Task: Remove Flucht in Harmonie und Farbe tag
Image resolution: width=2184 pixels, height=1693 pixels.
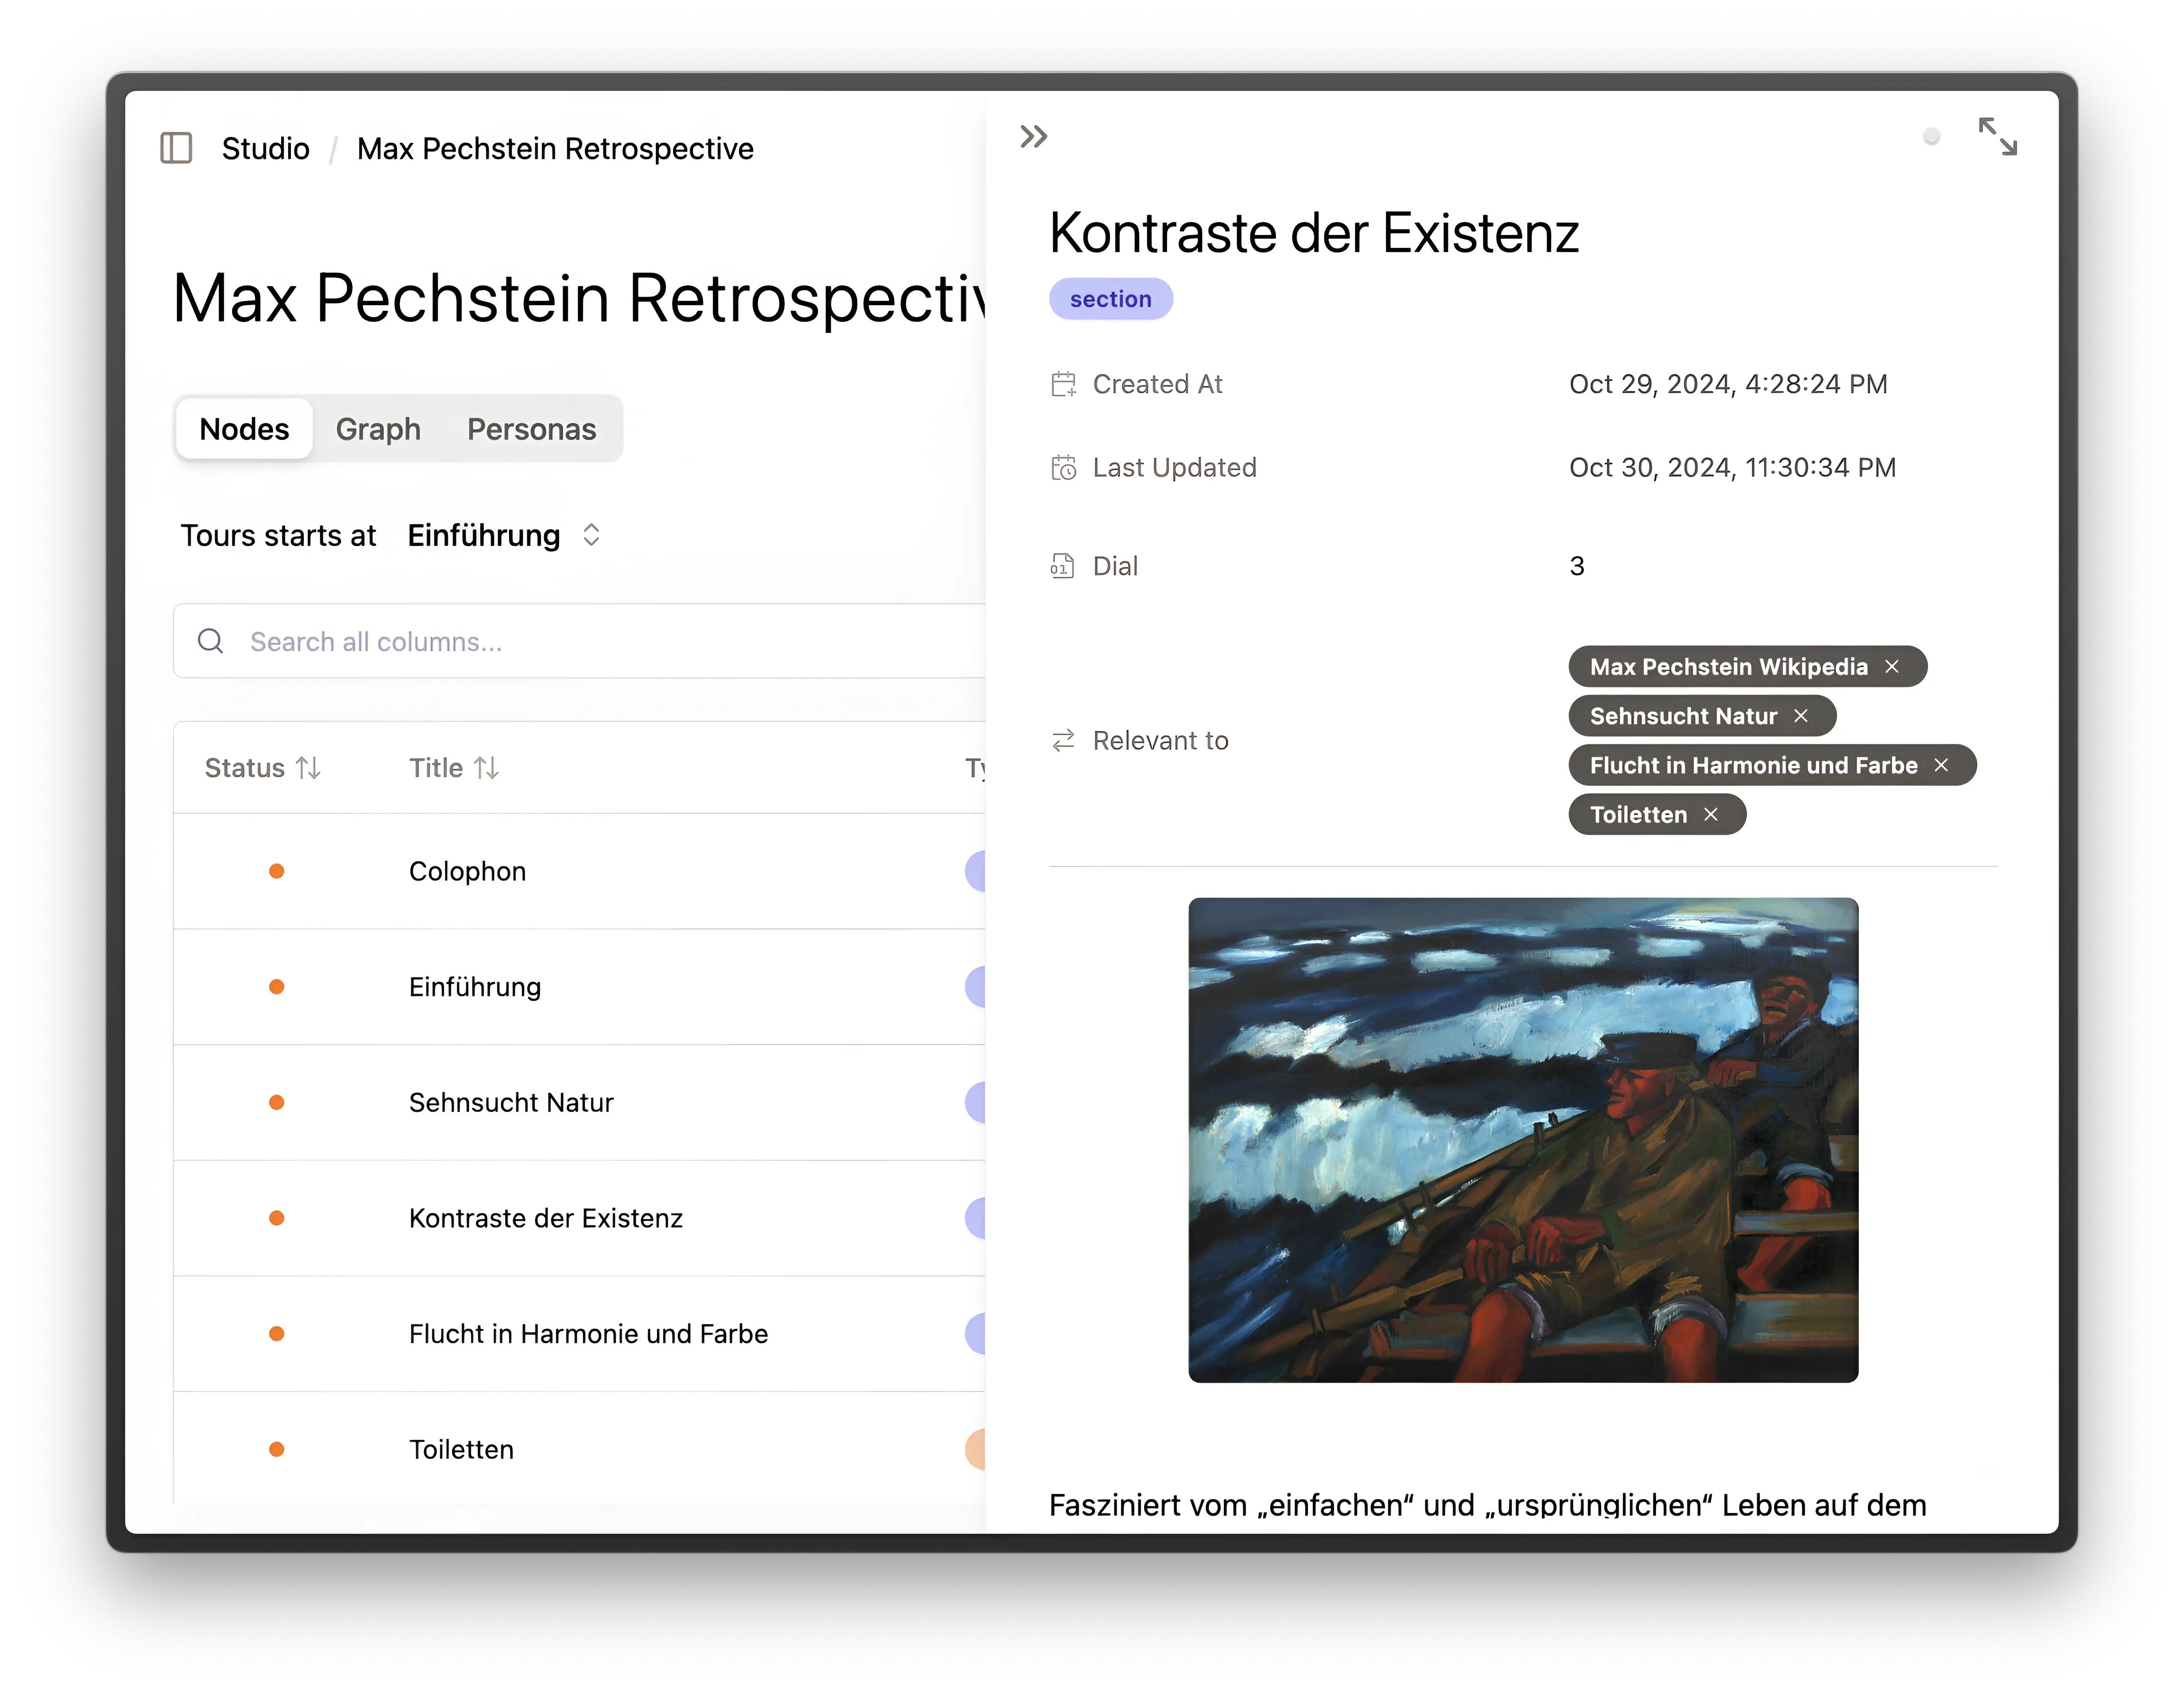Action: [x=1941, y=765]
